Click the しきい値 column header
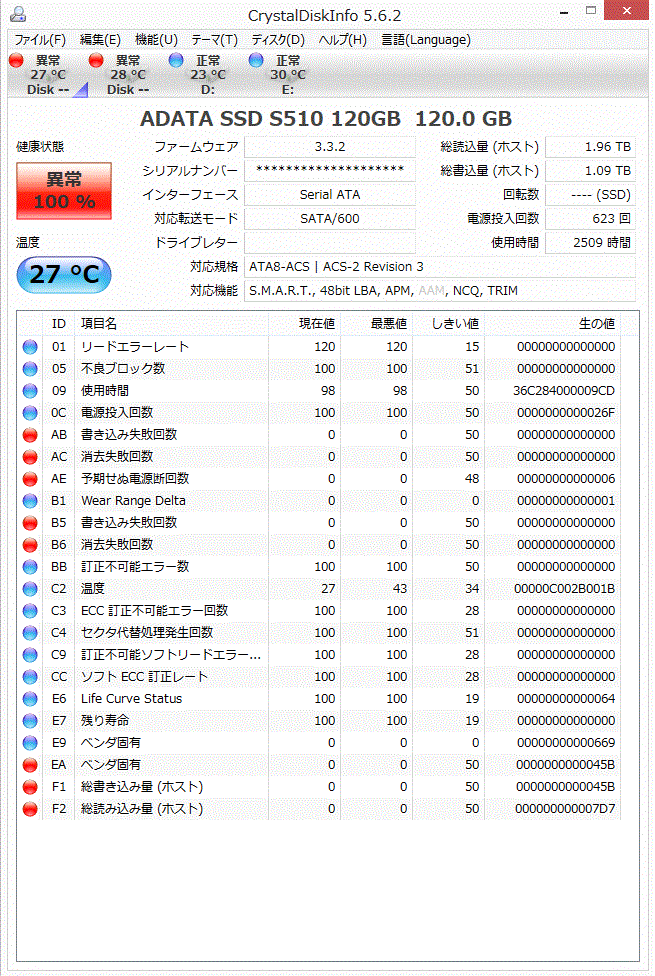 pyautogui.click(x=448, y=324)
